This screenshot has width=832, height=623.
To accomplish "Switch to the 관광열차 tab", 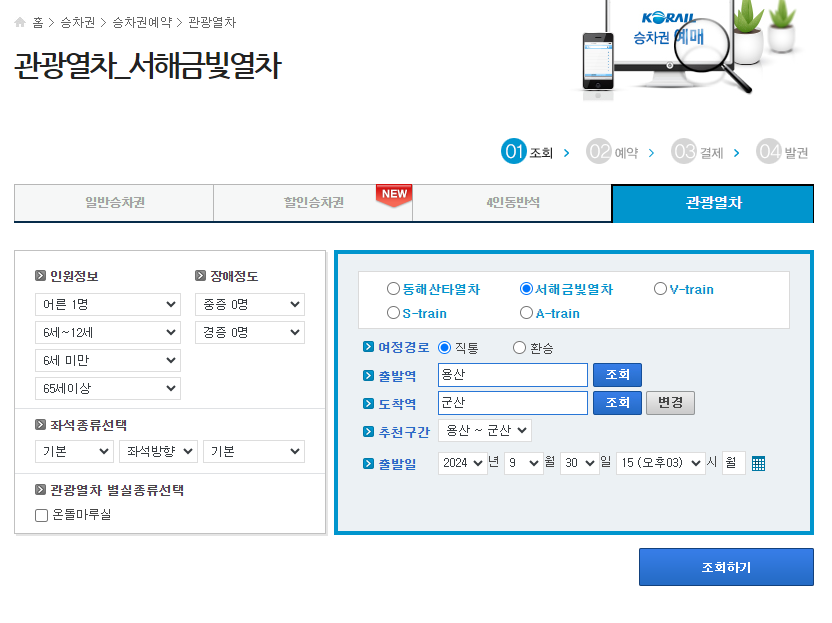I will pos(713,203).
